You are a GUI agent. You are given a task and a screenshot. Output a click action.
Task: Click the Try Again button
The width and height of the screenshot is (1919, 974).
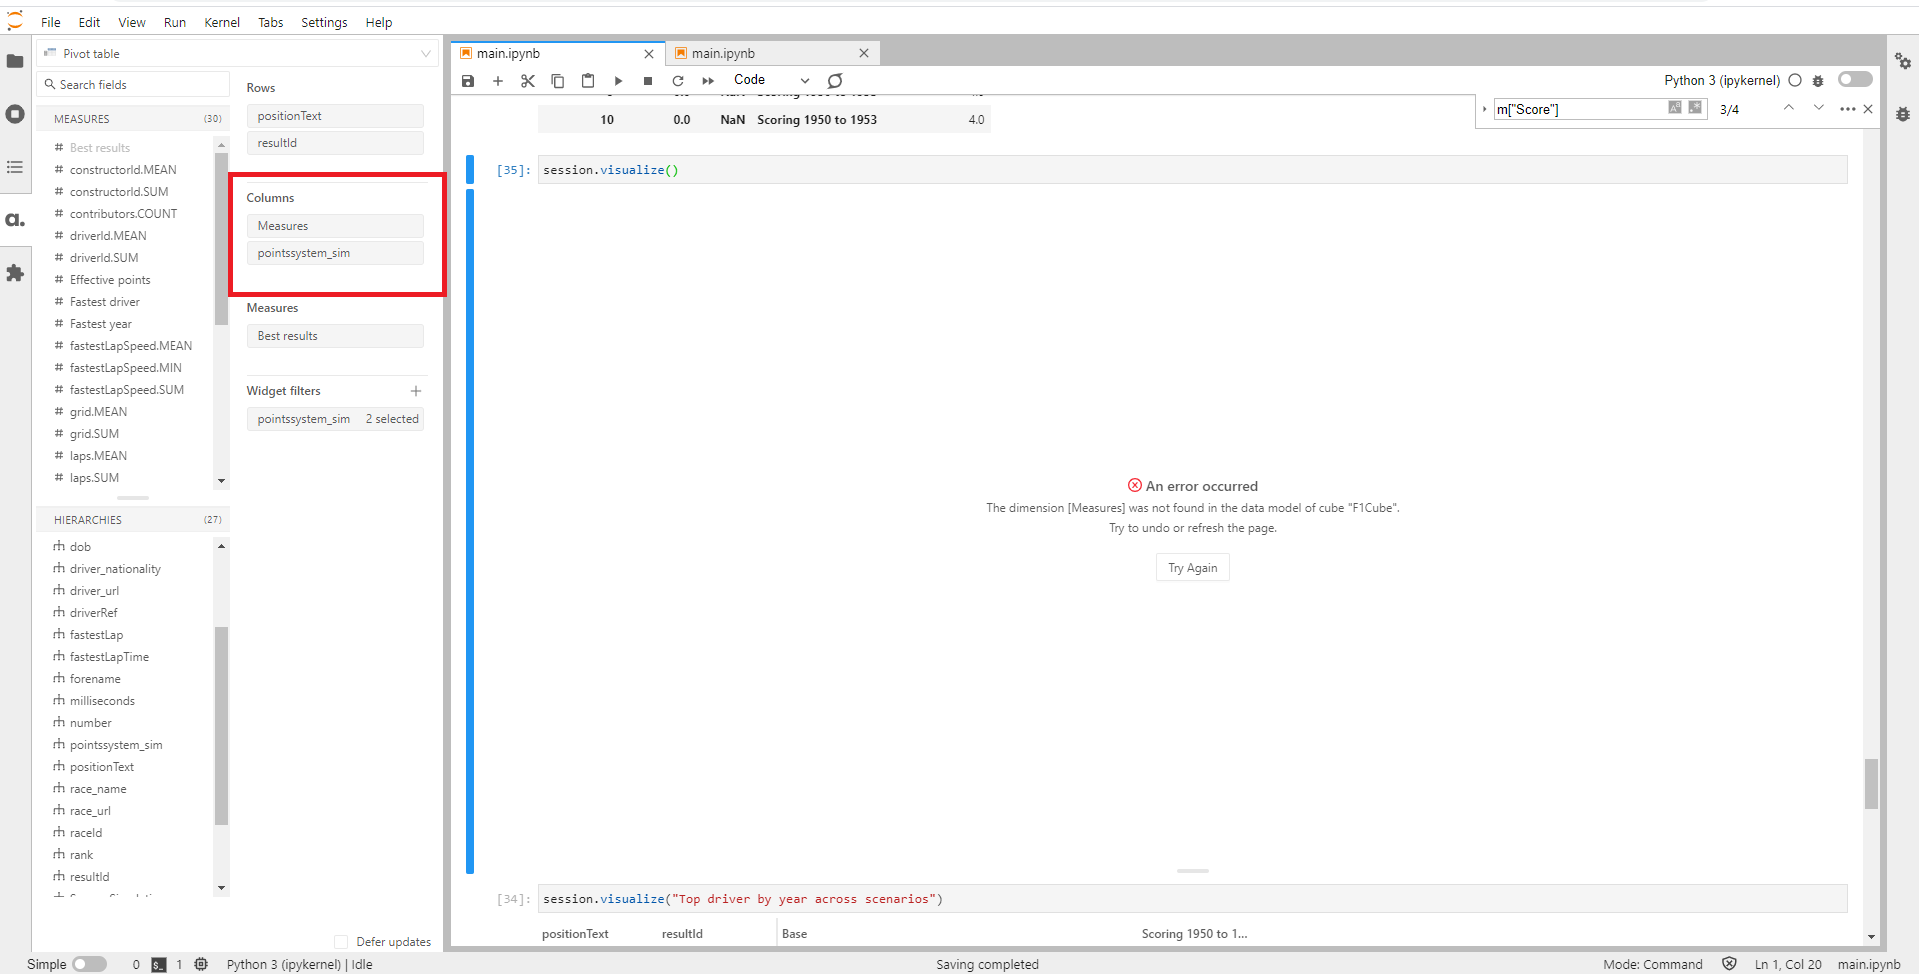pos(1192,567)
